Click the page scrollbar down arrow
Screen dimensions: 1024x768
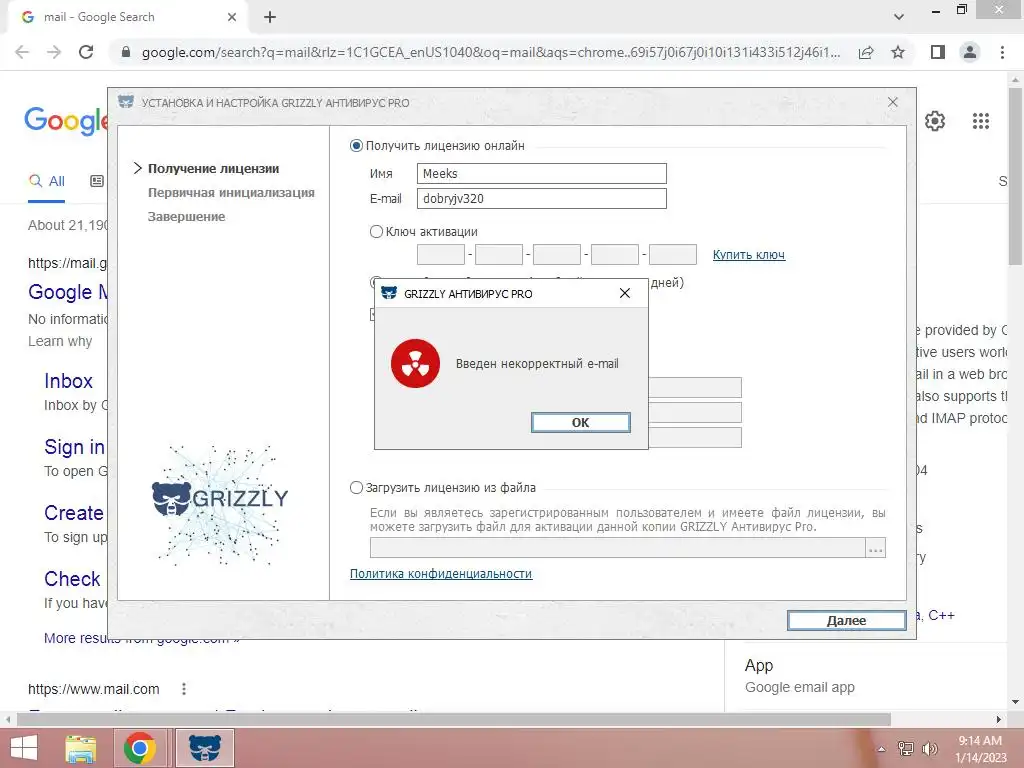tap(1015, 703)
